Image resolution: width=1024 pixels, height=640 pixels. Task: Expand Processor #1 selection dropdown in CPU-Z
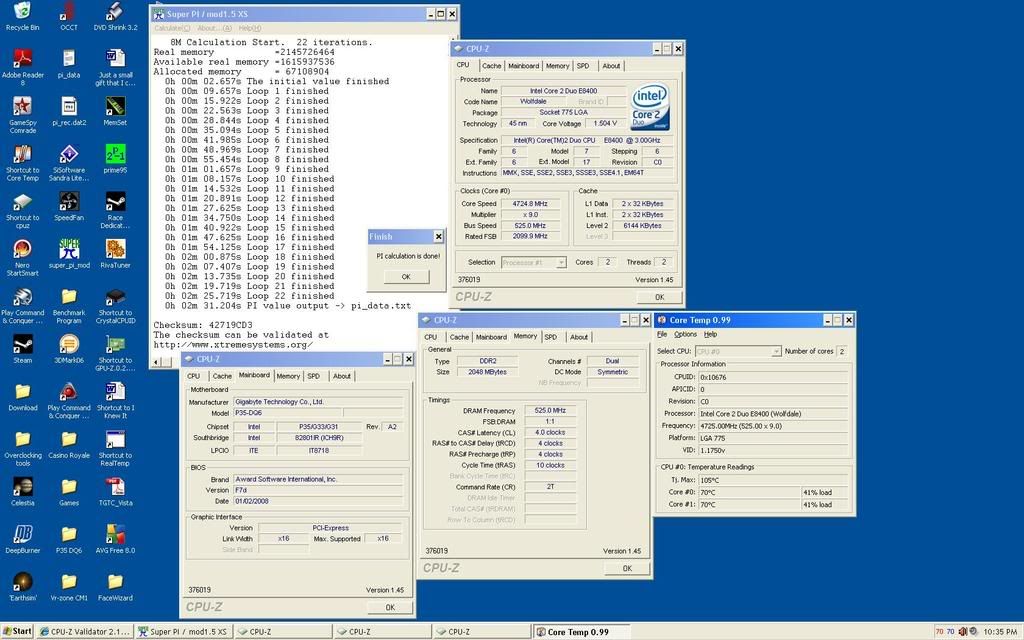pyautogui.click(x=560, y=263)
